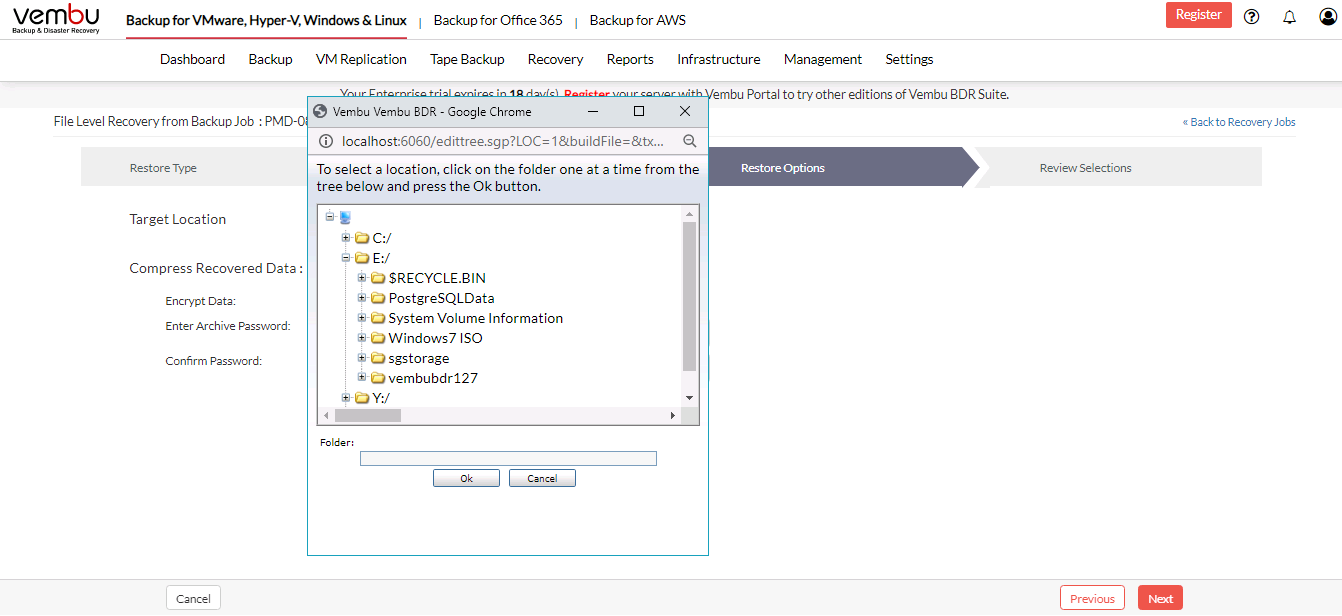This screenshot has width=1342, height=616.
Task: Open the help question mark icon
Action: coord(1251,16)
